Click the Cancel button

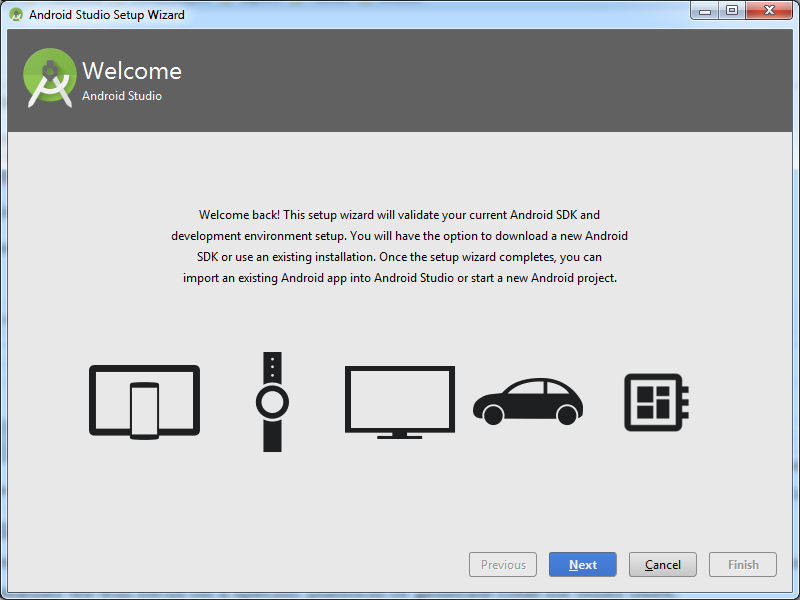point(663,564)
